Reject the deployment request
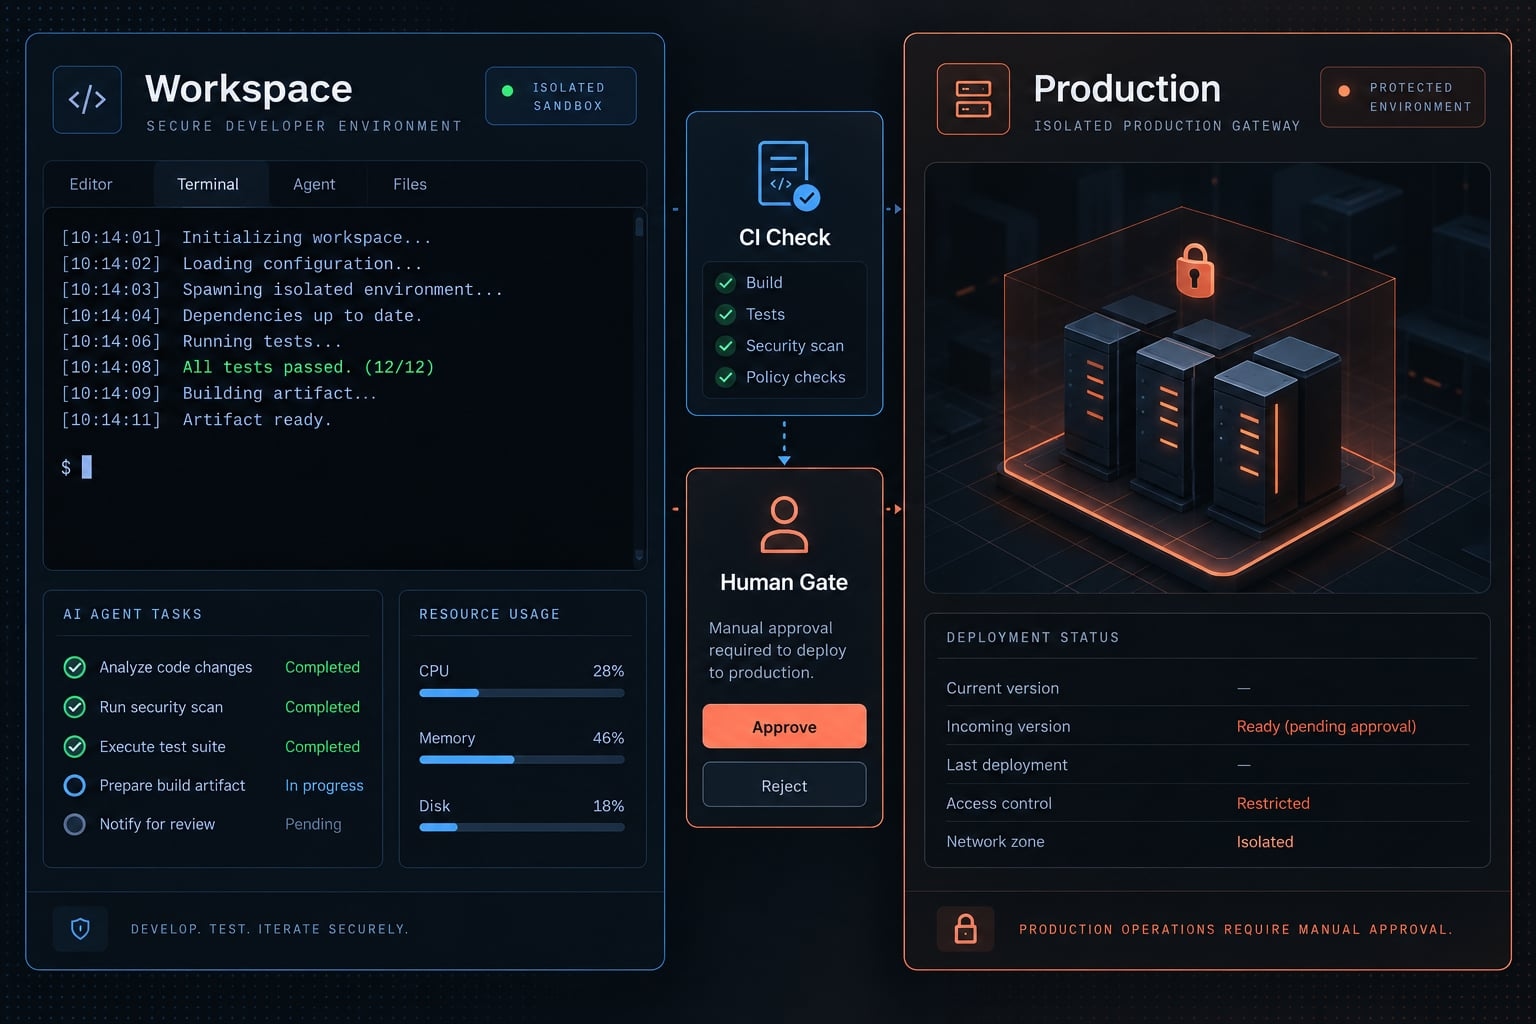Viewport: 1536px width, 1024px height. 784,785
